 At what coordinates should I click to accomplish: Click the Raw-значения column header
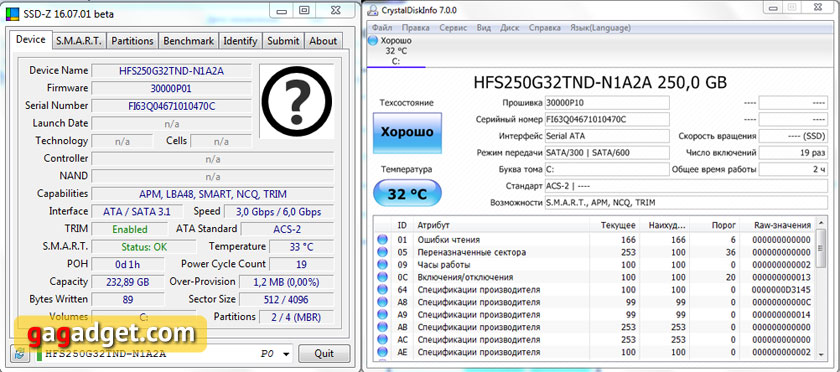click(782, 225)
